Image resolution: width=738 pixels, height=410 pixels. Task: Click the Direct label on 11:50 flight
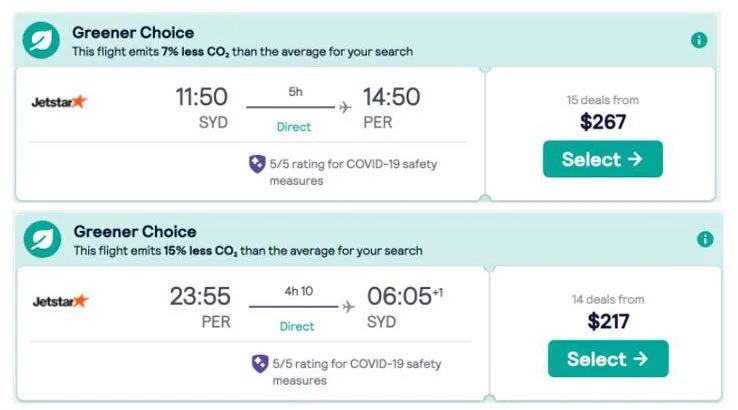[x=294, y=127]
